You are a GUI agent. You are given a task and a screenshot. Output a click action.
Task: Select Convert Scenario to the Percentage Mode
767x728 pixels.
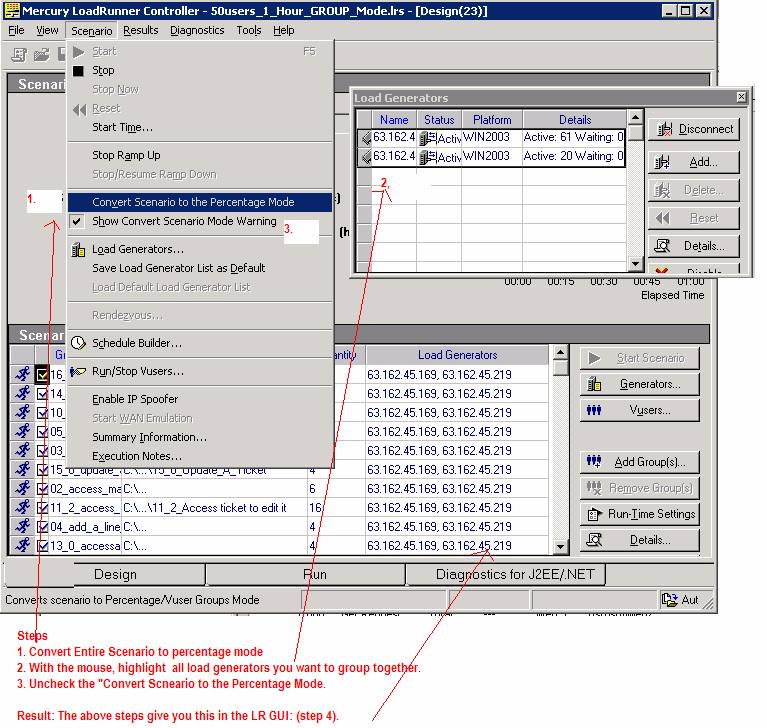[x=200, y=202]
